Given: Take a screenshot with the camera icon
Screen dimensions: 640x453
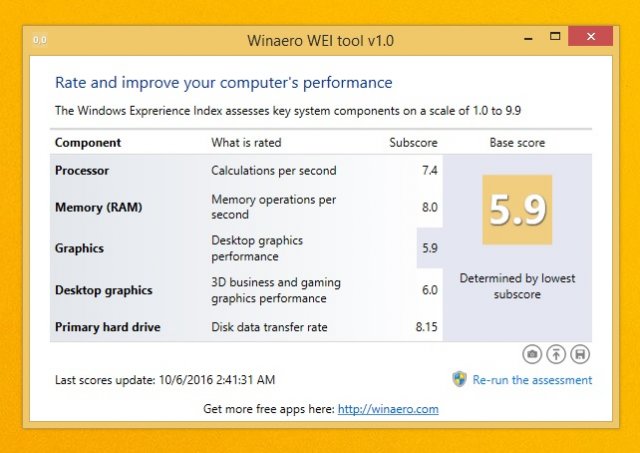Looking at the screenshot, I should click(532, 354).
